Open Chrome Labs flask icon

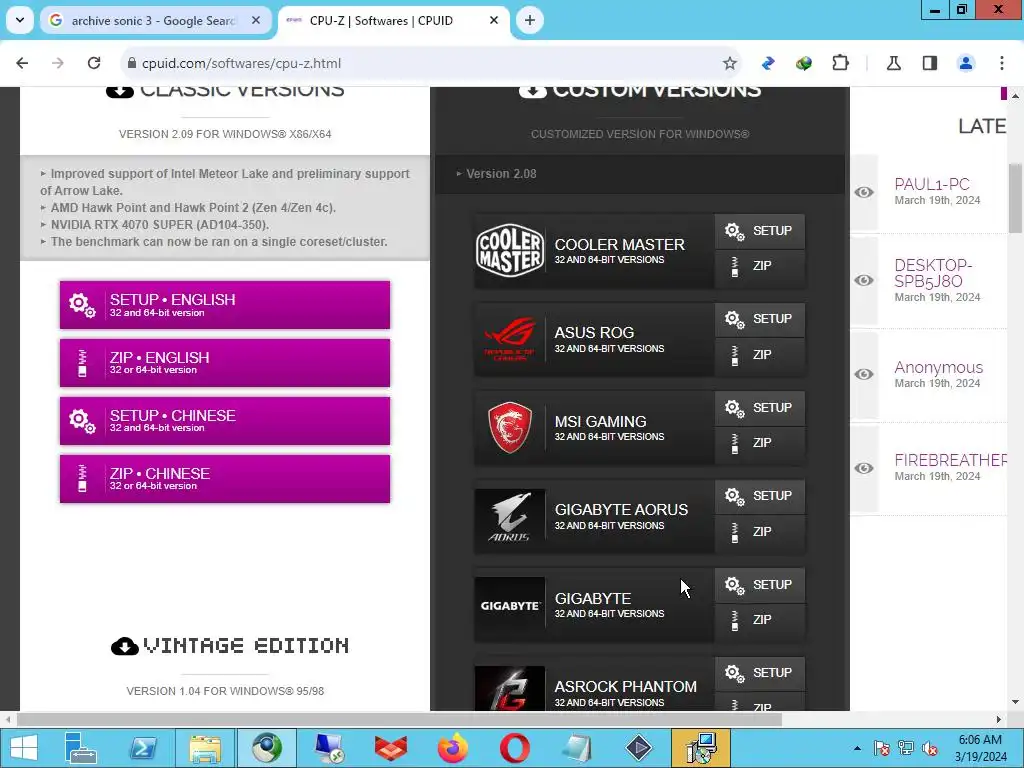pyautogui.click(x=893, y=63)
